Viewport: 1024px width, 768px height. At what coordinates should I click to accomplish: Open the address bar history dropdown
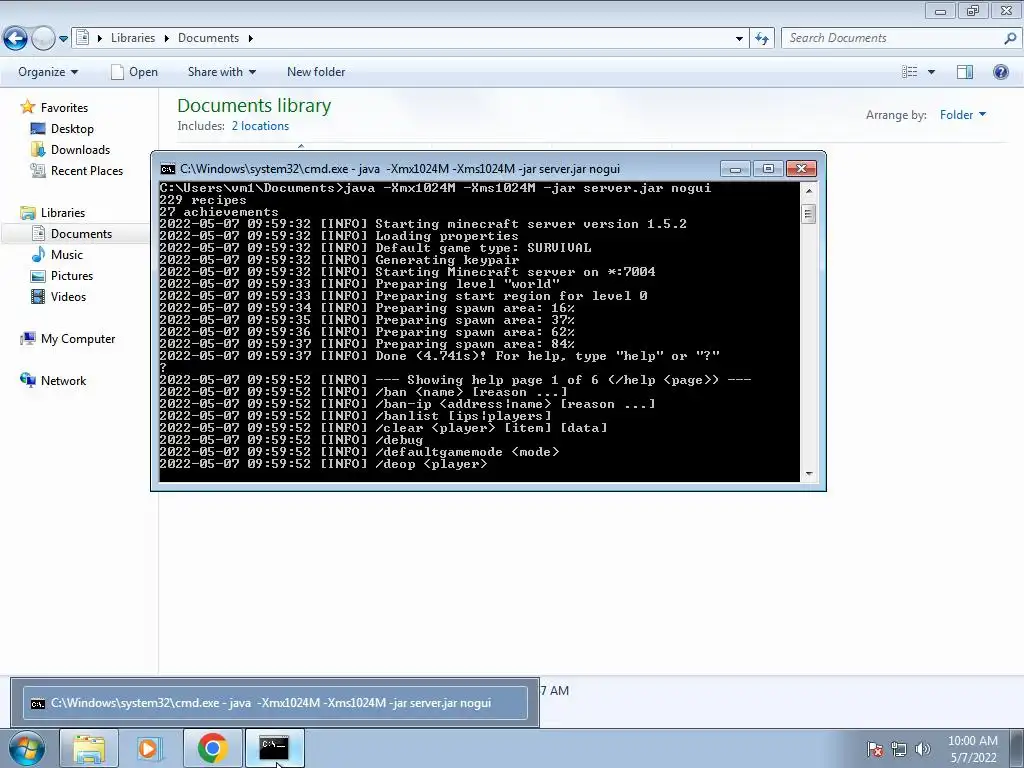pyautogui.click(x=739, y=39)
